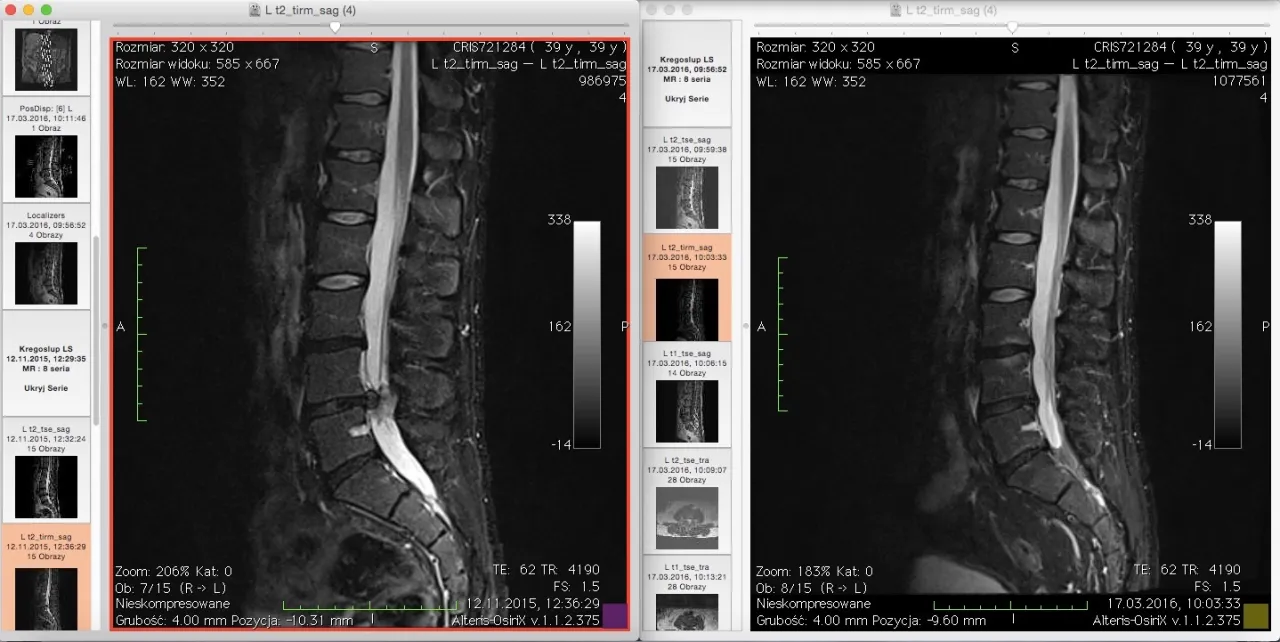1280x642 pixels.
Task: Click 'WL: 162 WW: 352' in left viewer
Action: [170, 81]
